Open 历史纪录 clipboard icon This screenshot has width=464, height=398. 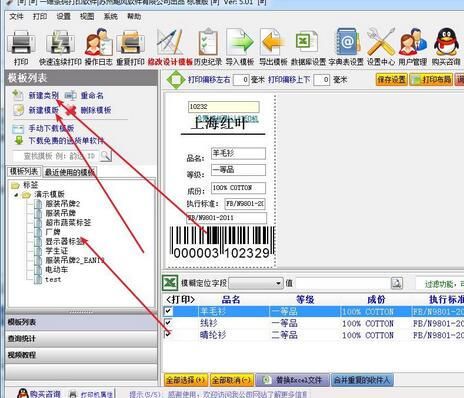[x=208, y=43]
